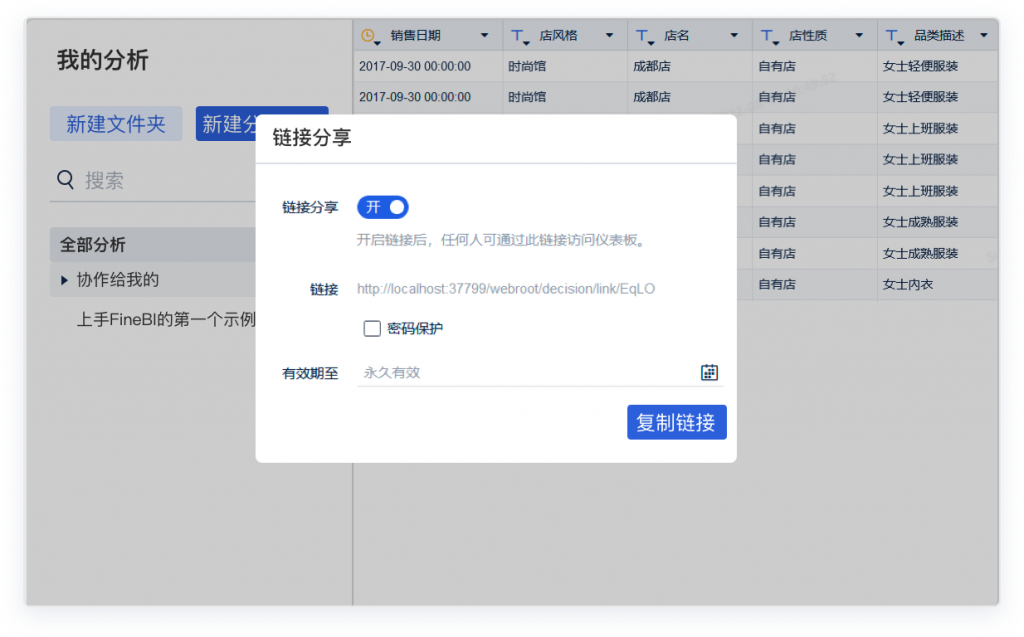Image resolution: width=1024 pixels, height=637 pixels.
Task: Open the calendar picker for 有效期至
Action: coord(709,372)
